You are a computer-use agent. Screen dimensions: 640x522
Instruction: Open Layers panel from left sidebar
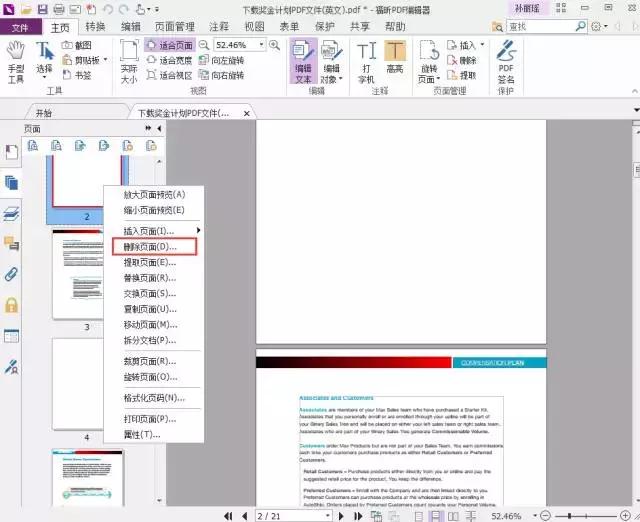(11, 213)
